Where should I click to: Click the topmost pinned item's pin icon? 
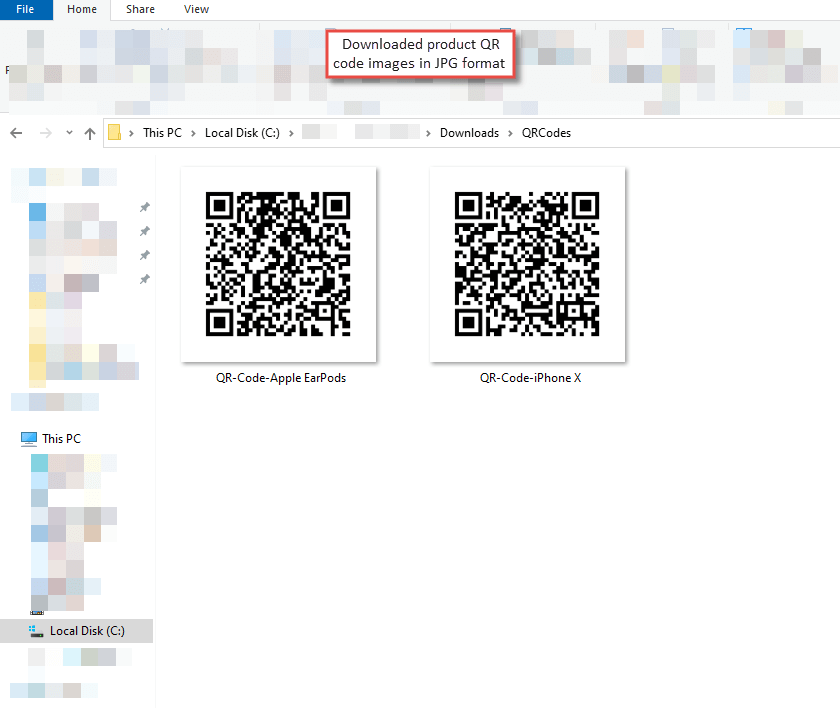(x=144, y=206)
